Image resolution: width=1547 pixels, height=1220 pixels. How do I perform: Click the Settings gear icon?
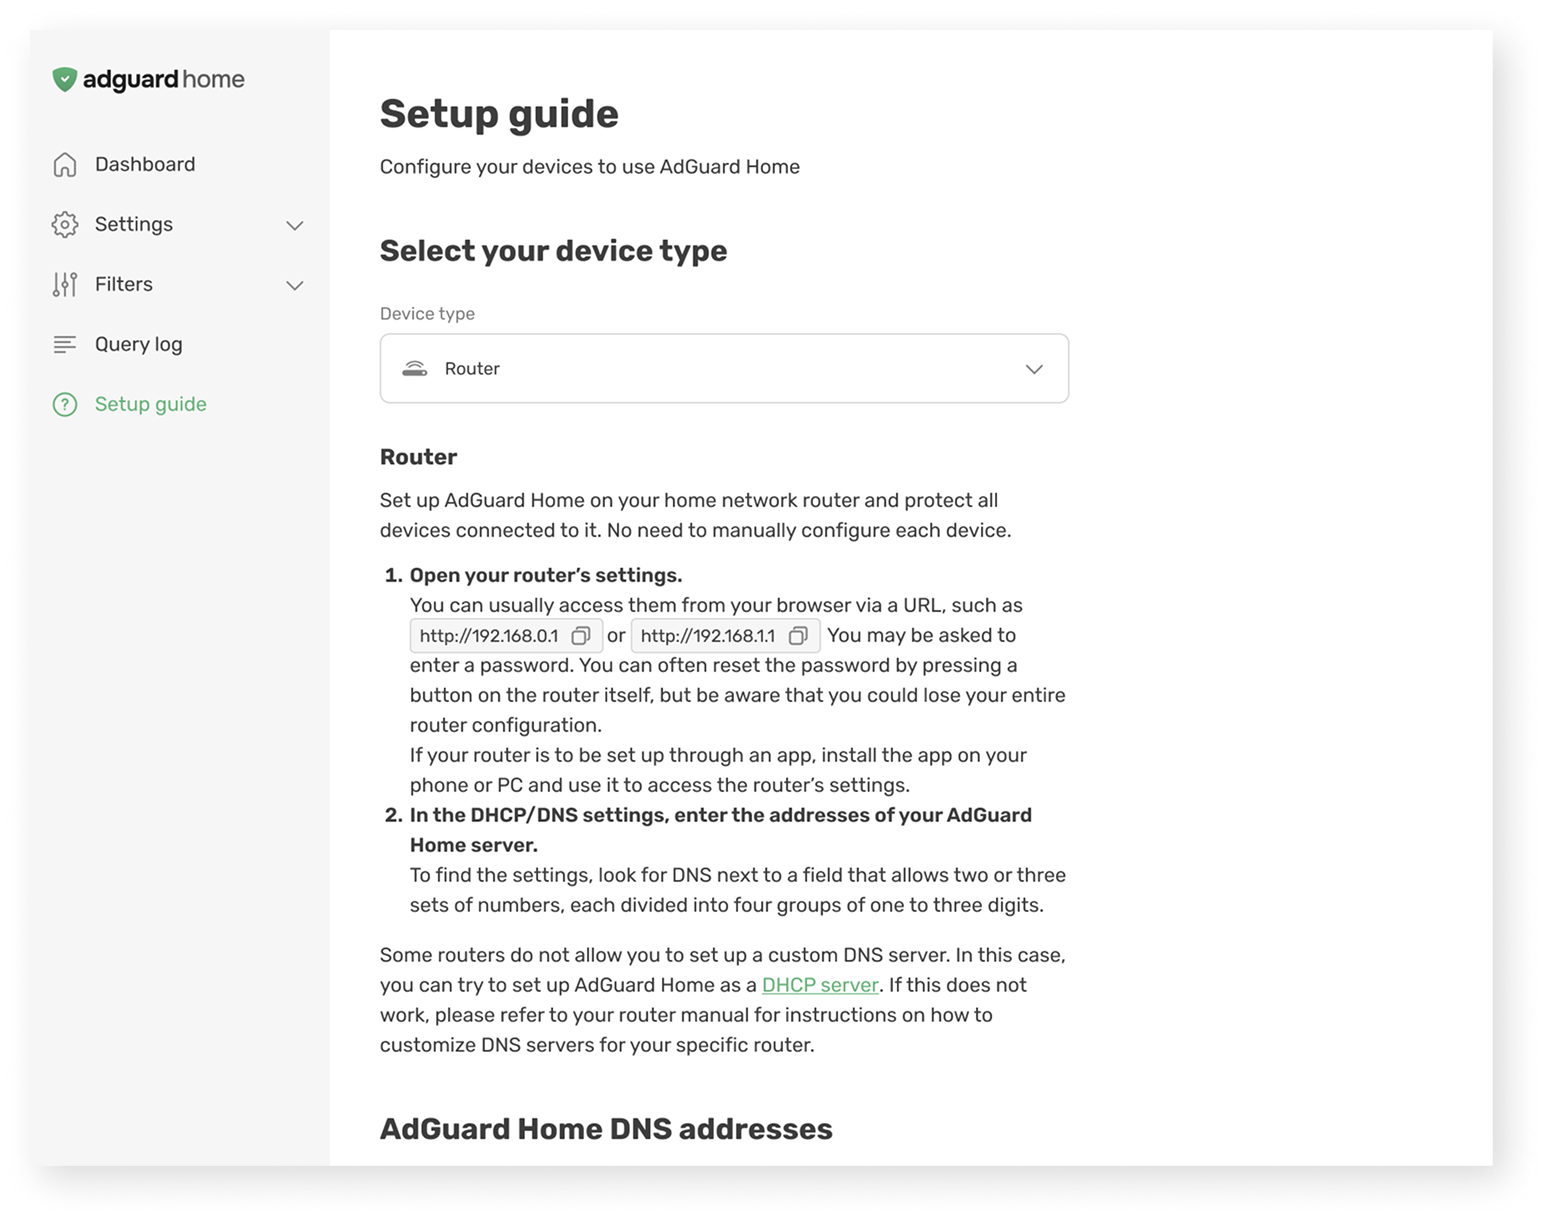65,225
